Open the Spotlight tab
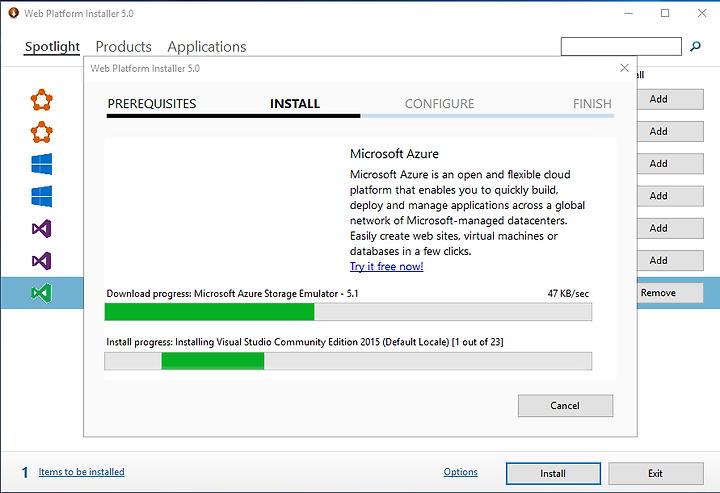 pos(52,47)
